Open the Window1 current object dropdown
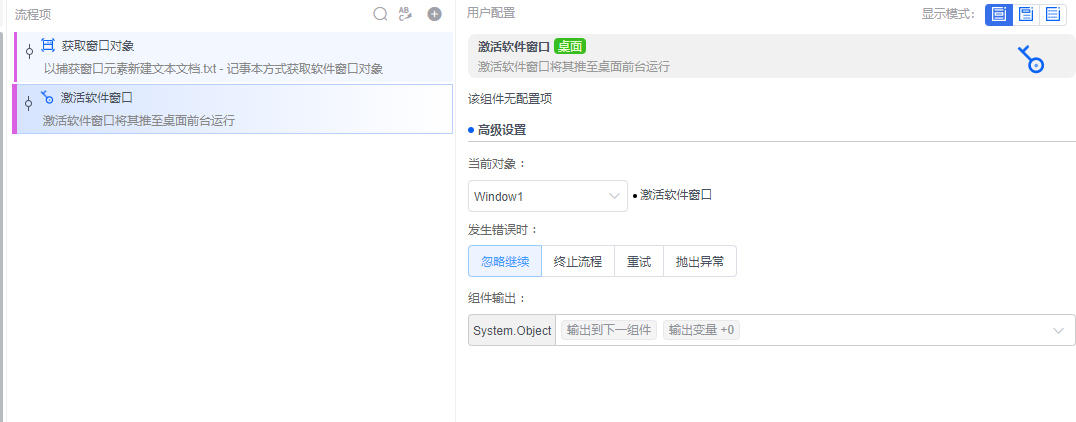The width and height of the screenshot is (1076, 422). (548, 196)
